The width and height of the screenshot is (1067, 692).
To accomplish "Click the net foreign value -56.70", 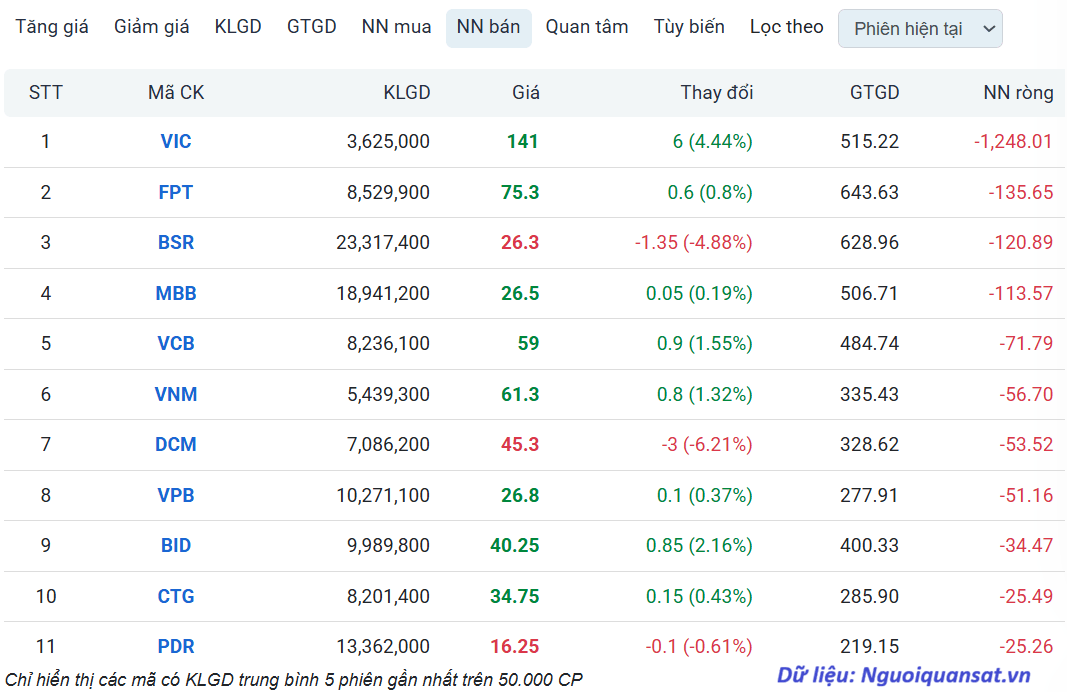I will (1026, 394).
